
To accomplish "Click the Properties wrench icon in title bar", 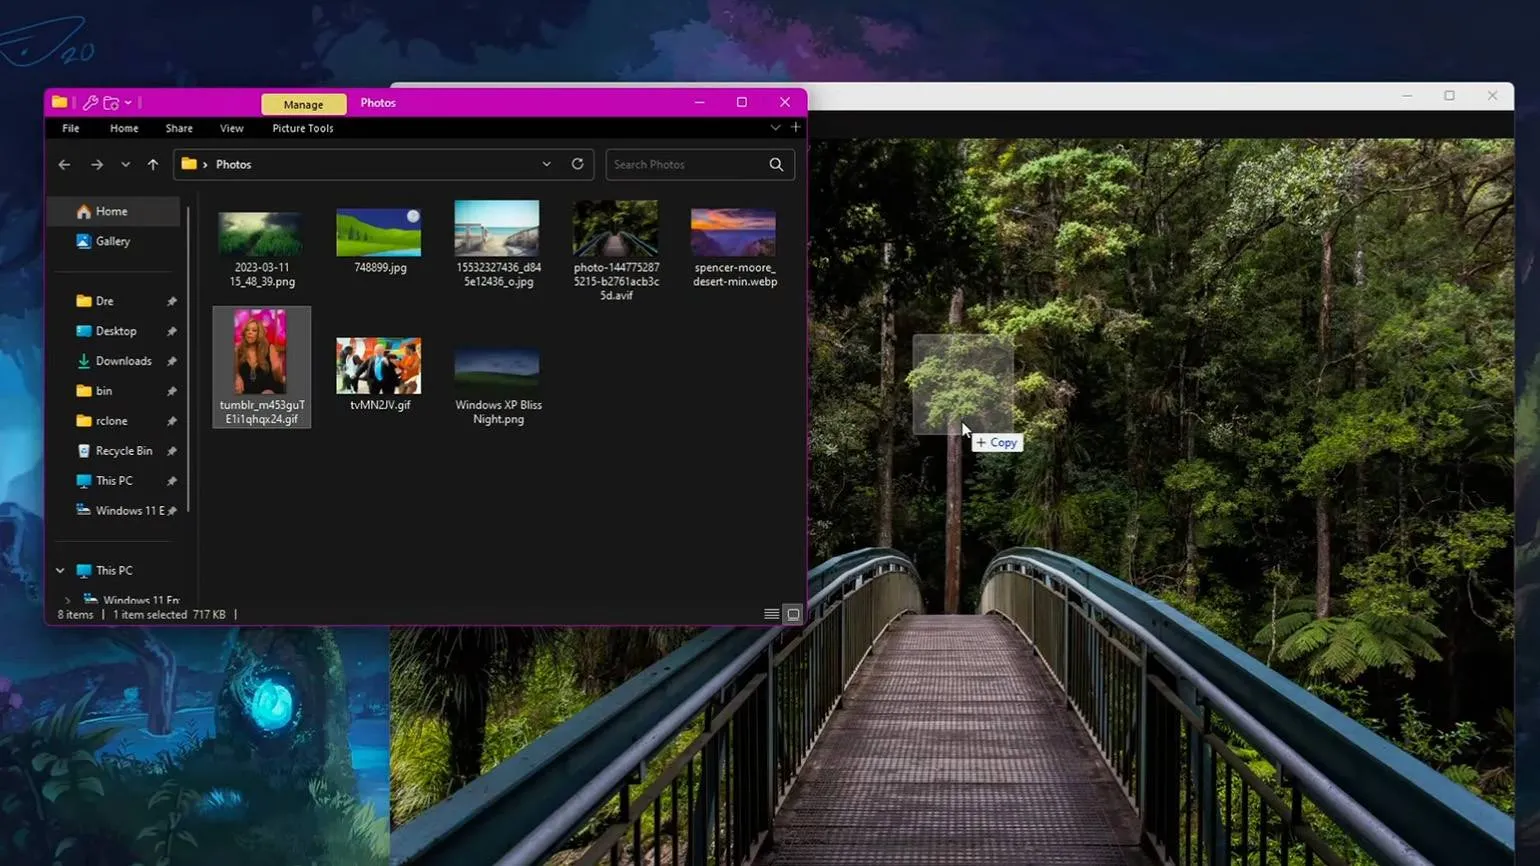I will (x=90, y=103).
